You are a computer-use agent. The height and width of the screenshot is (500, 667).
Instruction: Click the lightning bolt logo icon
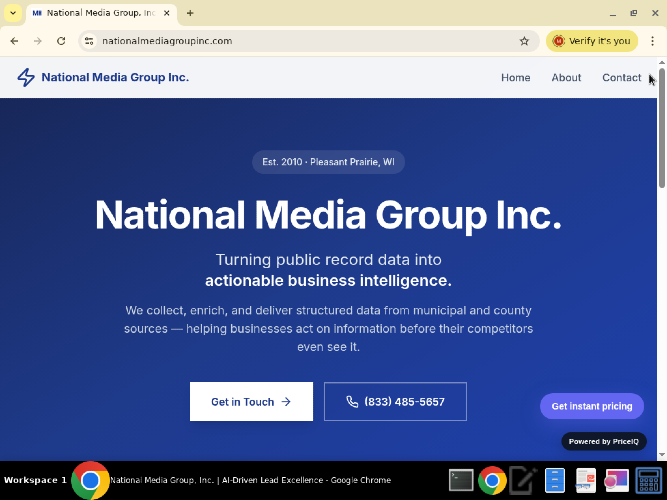tap(26, 77)
